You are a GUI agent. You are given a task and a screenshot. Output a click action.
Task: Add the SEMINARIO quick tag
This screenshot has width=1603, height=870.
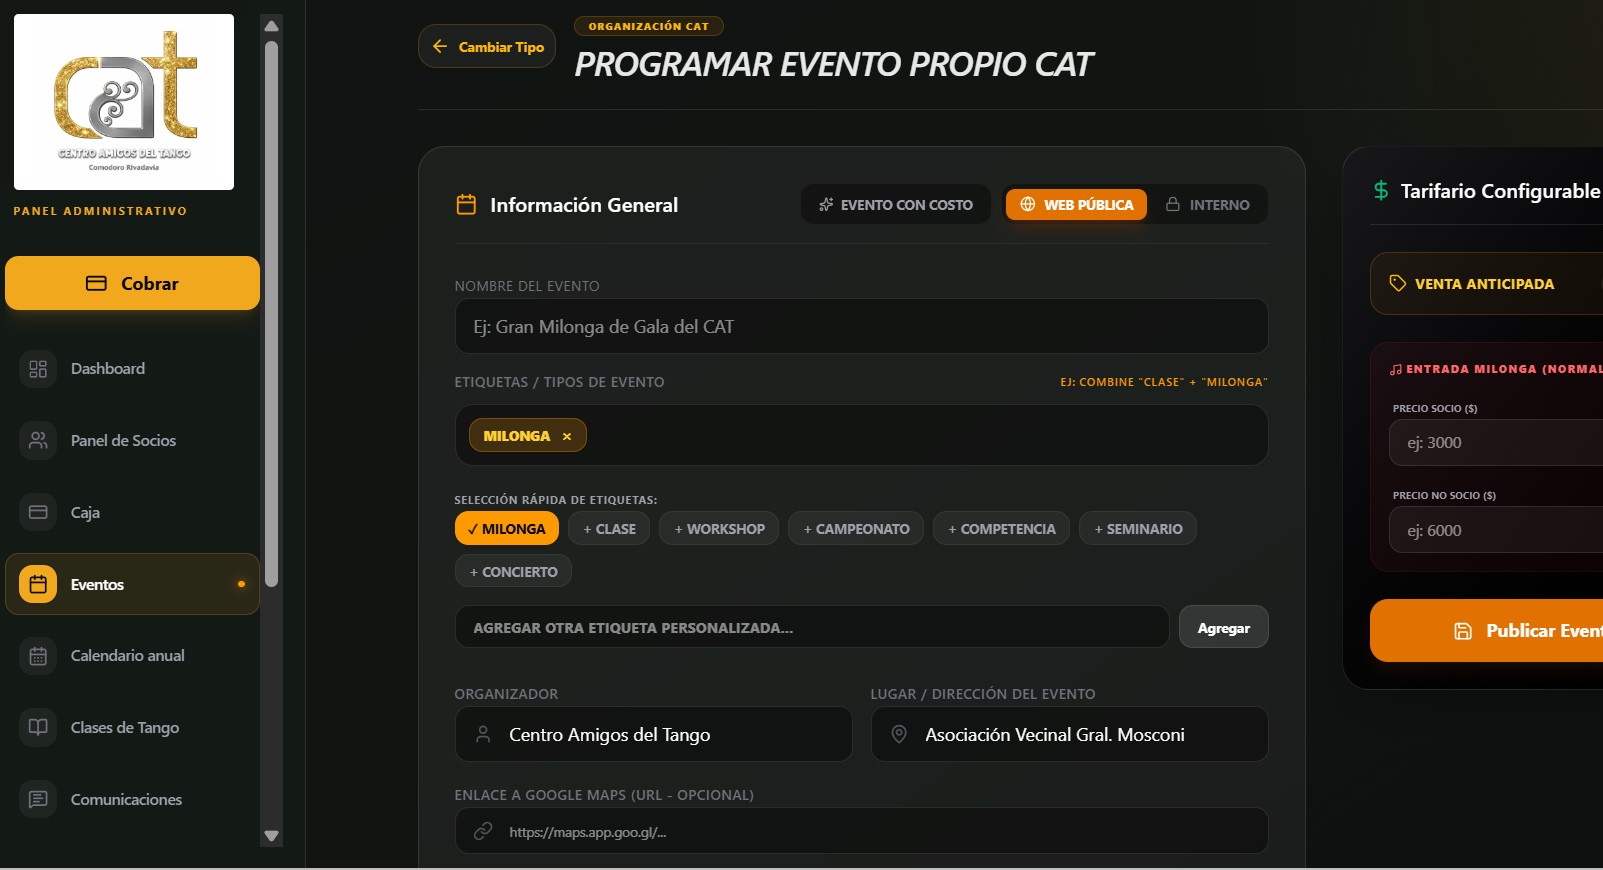1138,528
